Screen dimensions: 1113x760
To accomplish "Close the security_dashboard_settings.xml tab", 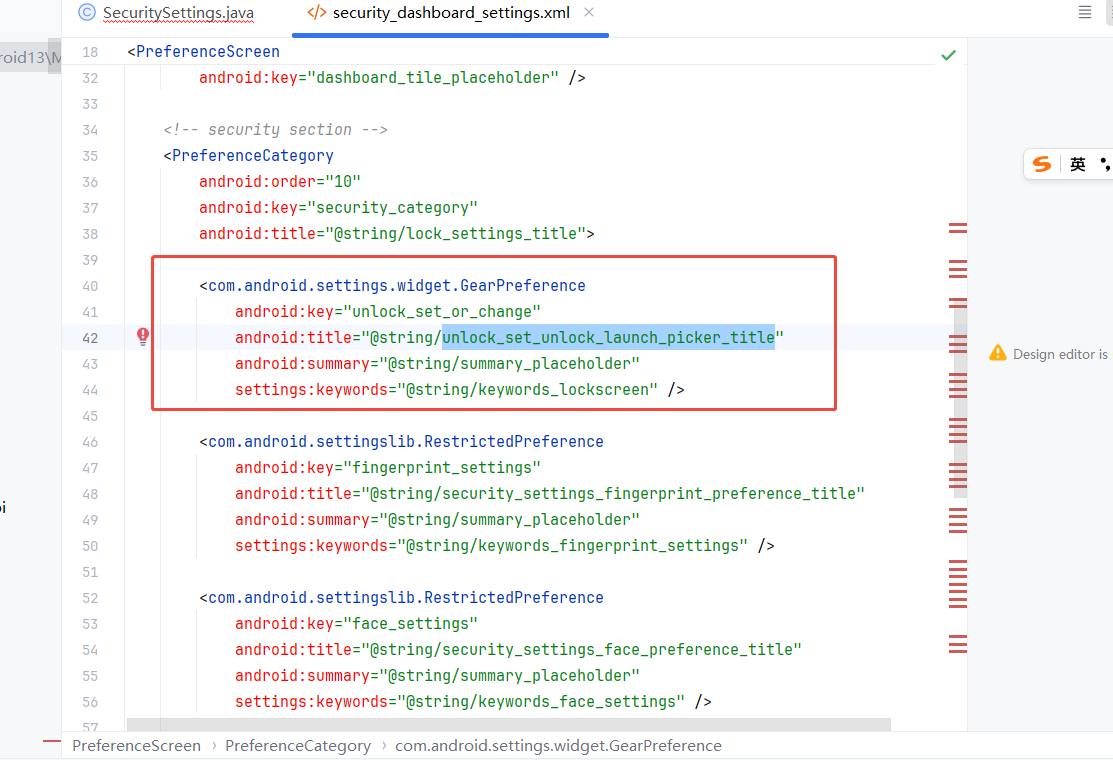I will point(588,12).
